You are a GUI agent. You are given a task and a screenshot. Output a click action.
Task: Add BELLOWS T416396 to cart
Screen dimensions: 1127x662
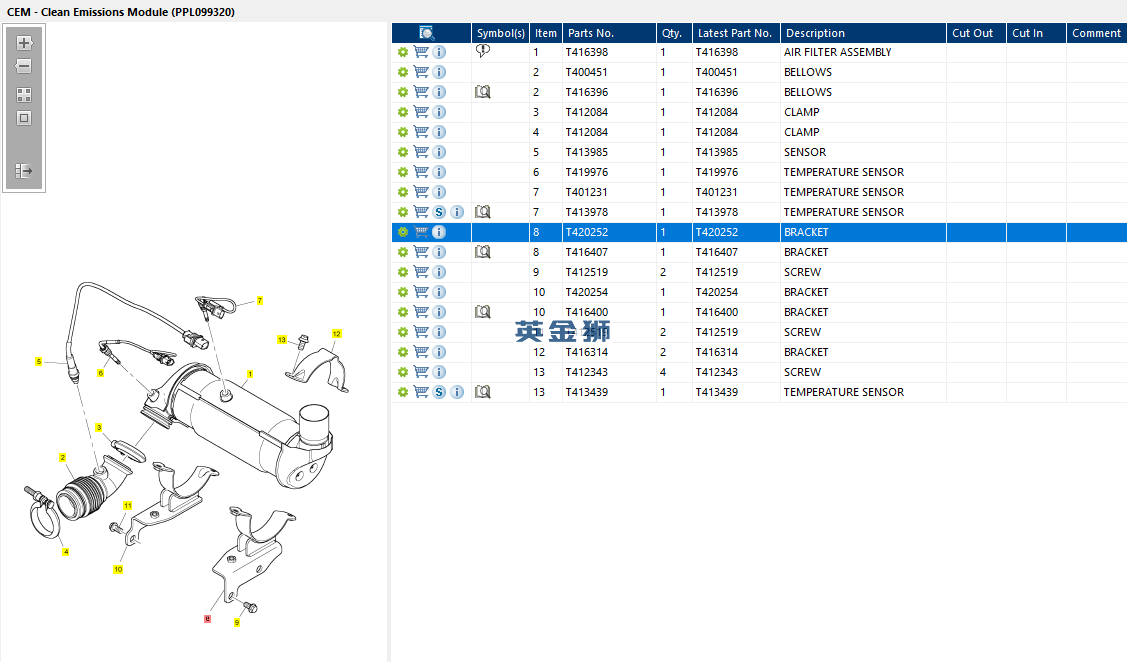coord(421,92)
